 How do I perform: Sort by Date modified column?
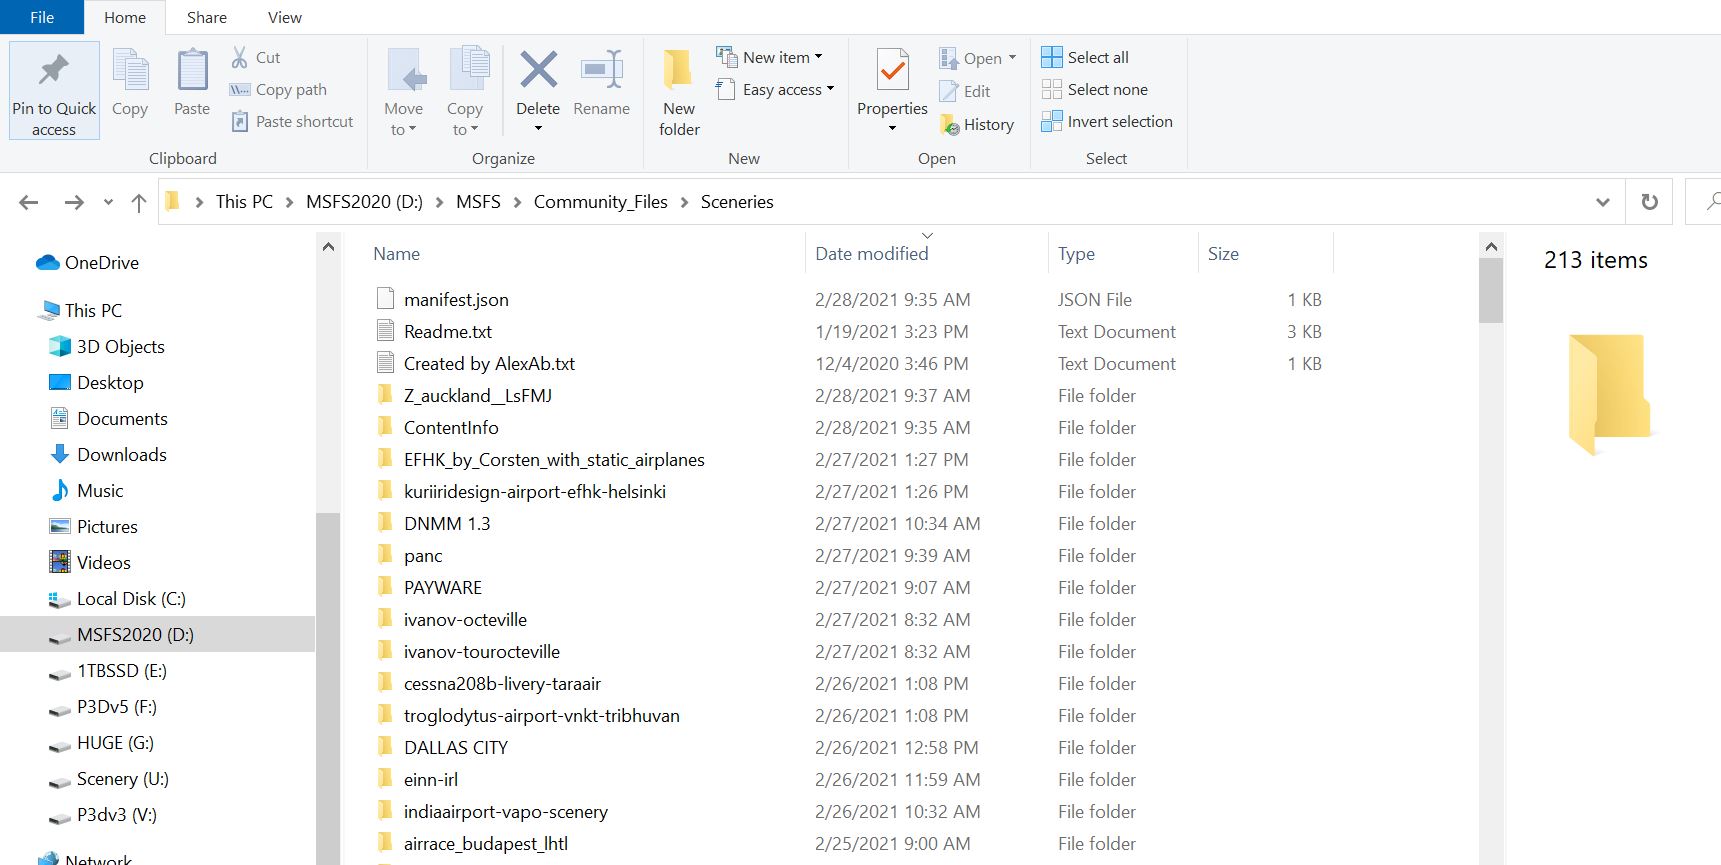[872, 253]
